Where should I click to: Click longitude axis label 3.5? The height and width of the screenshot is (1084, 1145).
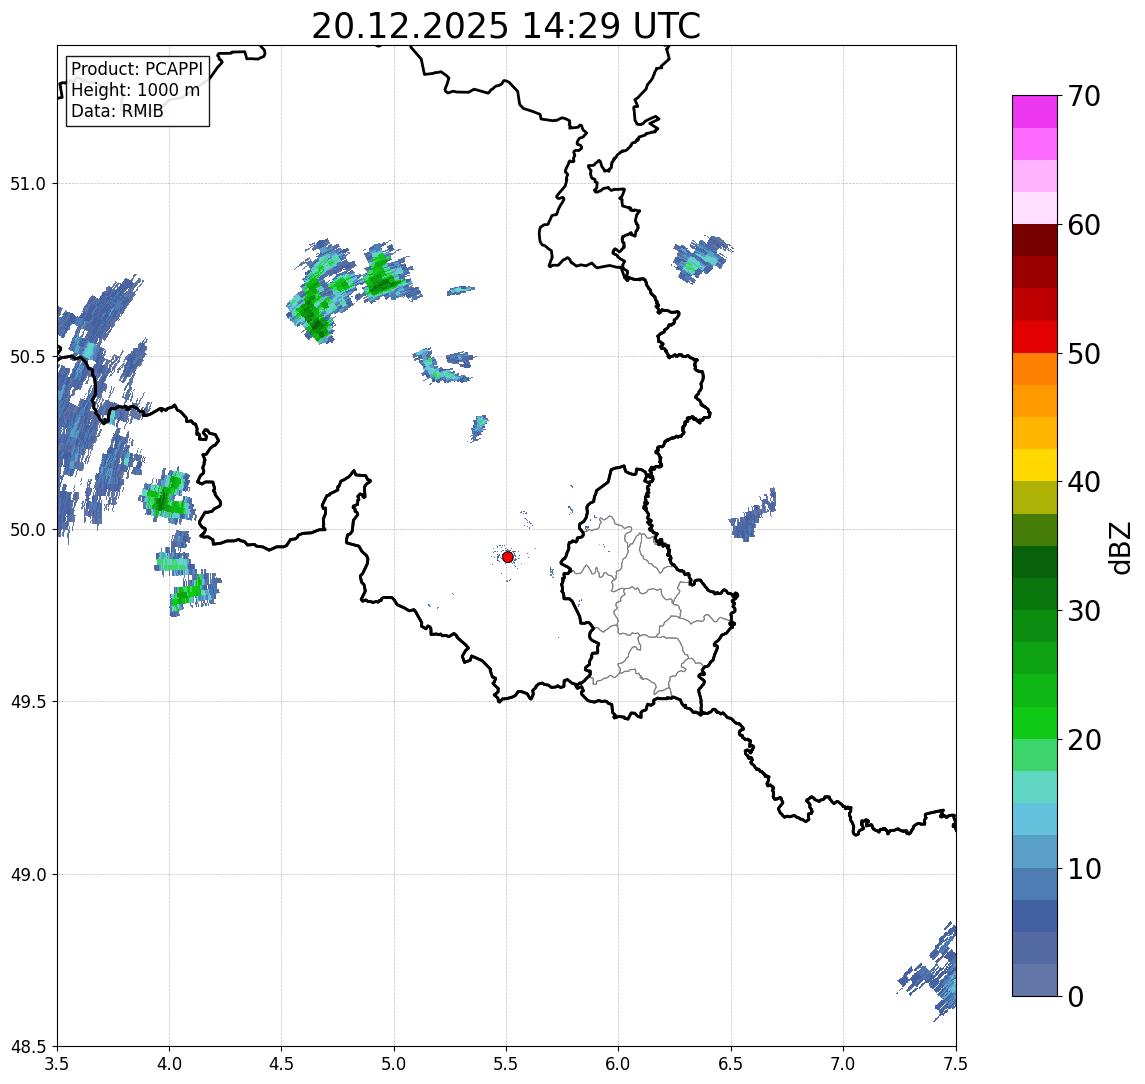pos(57,1064)
